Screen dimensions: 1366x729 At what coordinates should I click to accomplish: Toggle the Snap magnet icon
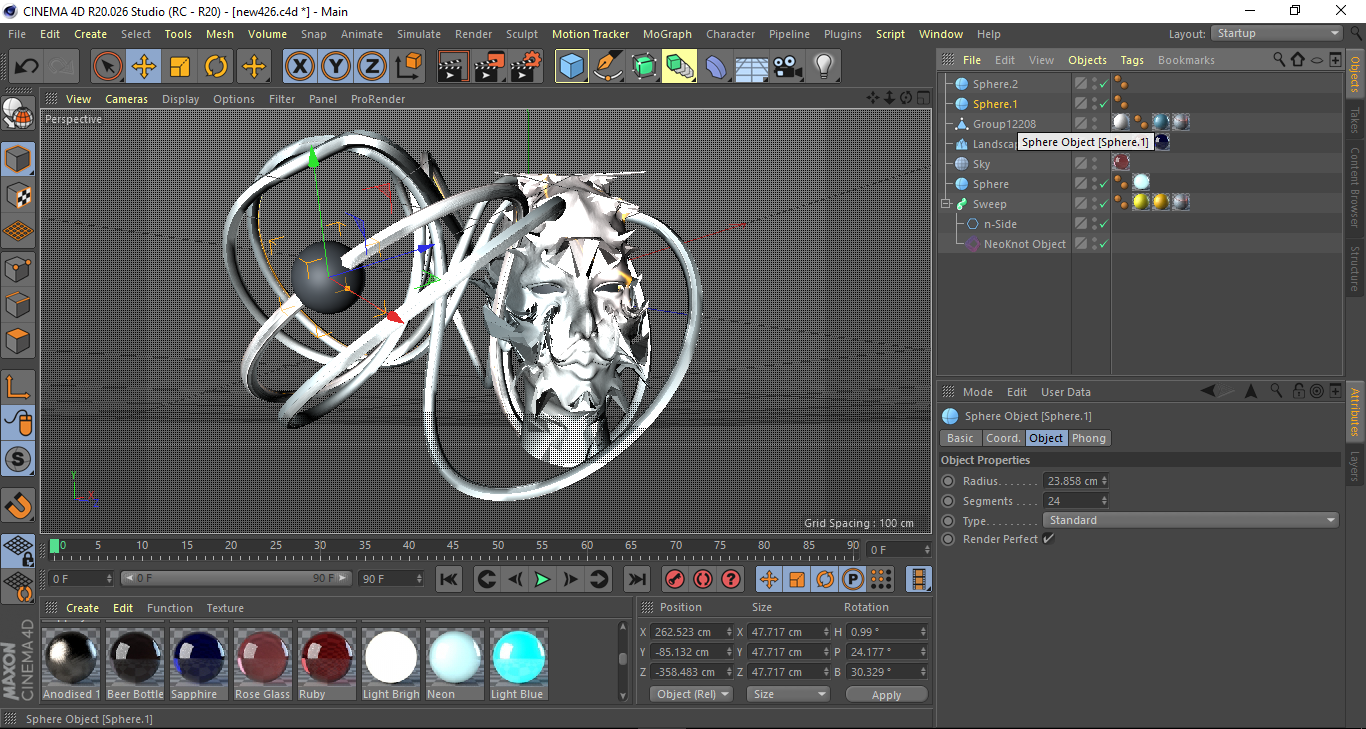(x=18, y=505)
